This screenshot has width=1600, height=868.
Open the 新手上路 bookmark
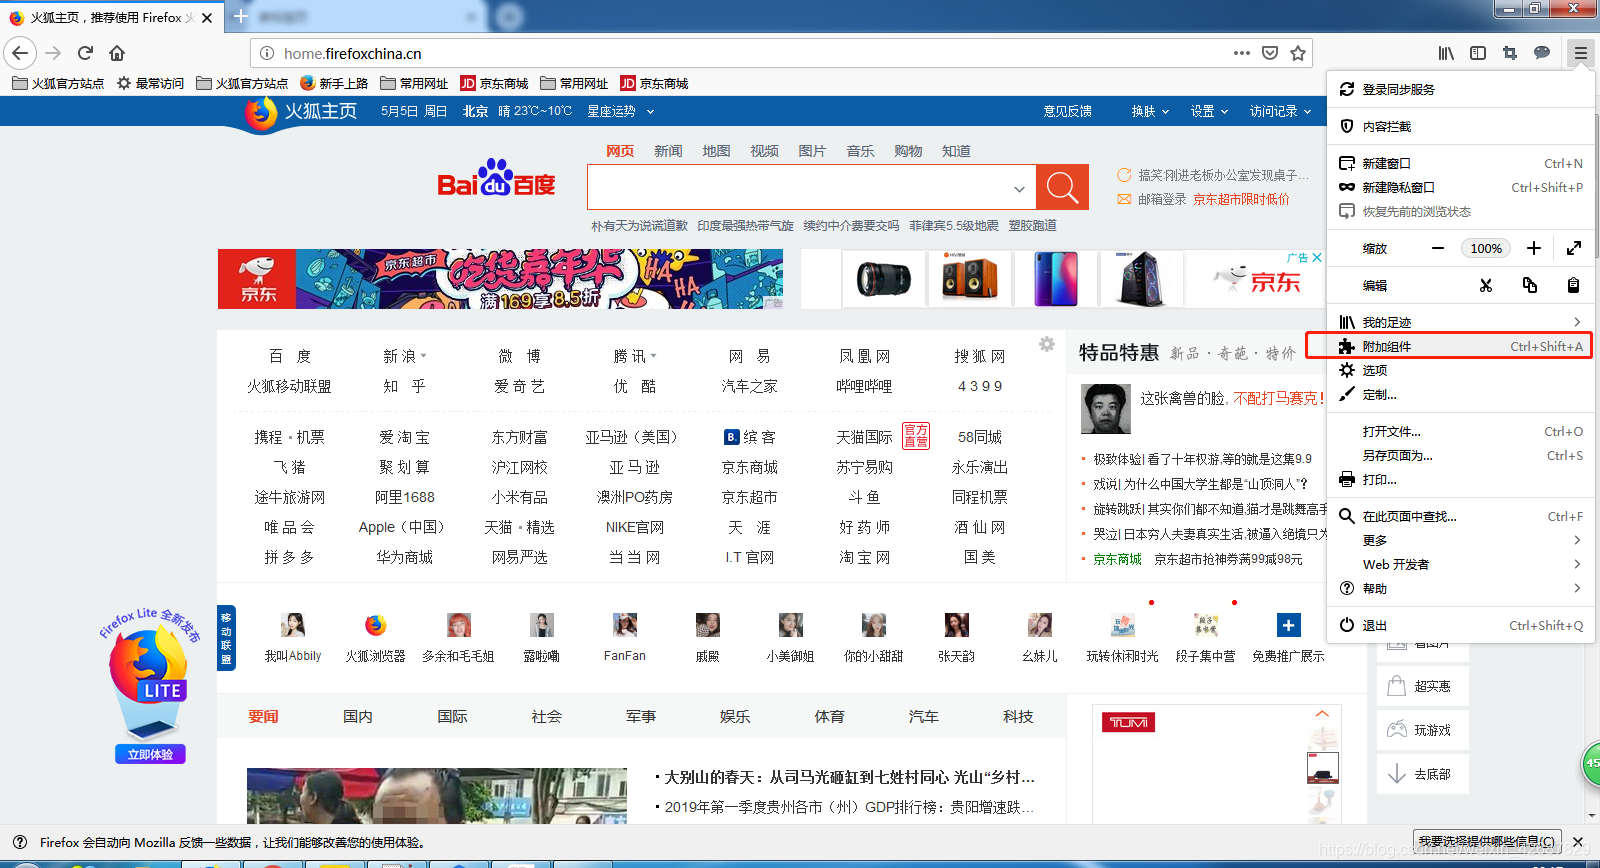334,83
